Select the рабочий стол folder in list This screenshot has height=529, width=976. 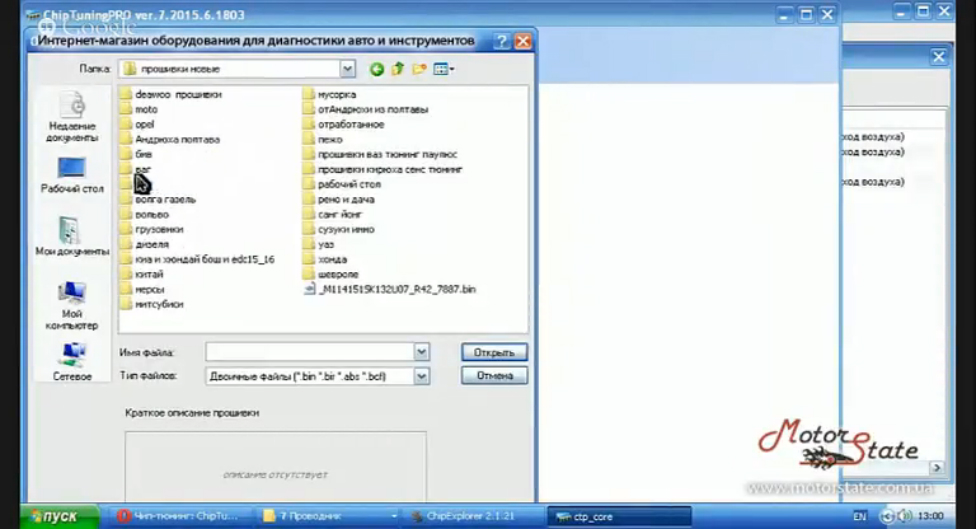pos(342,184)
